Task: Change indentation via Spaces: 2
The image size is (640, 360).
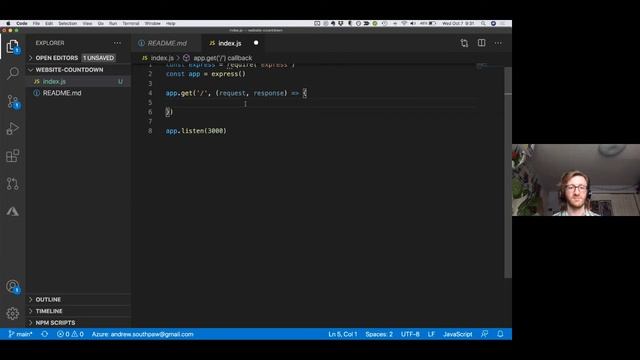Action: pyautogui.click(x=379, y=334)
